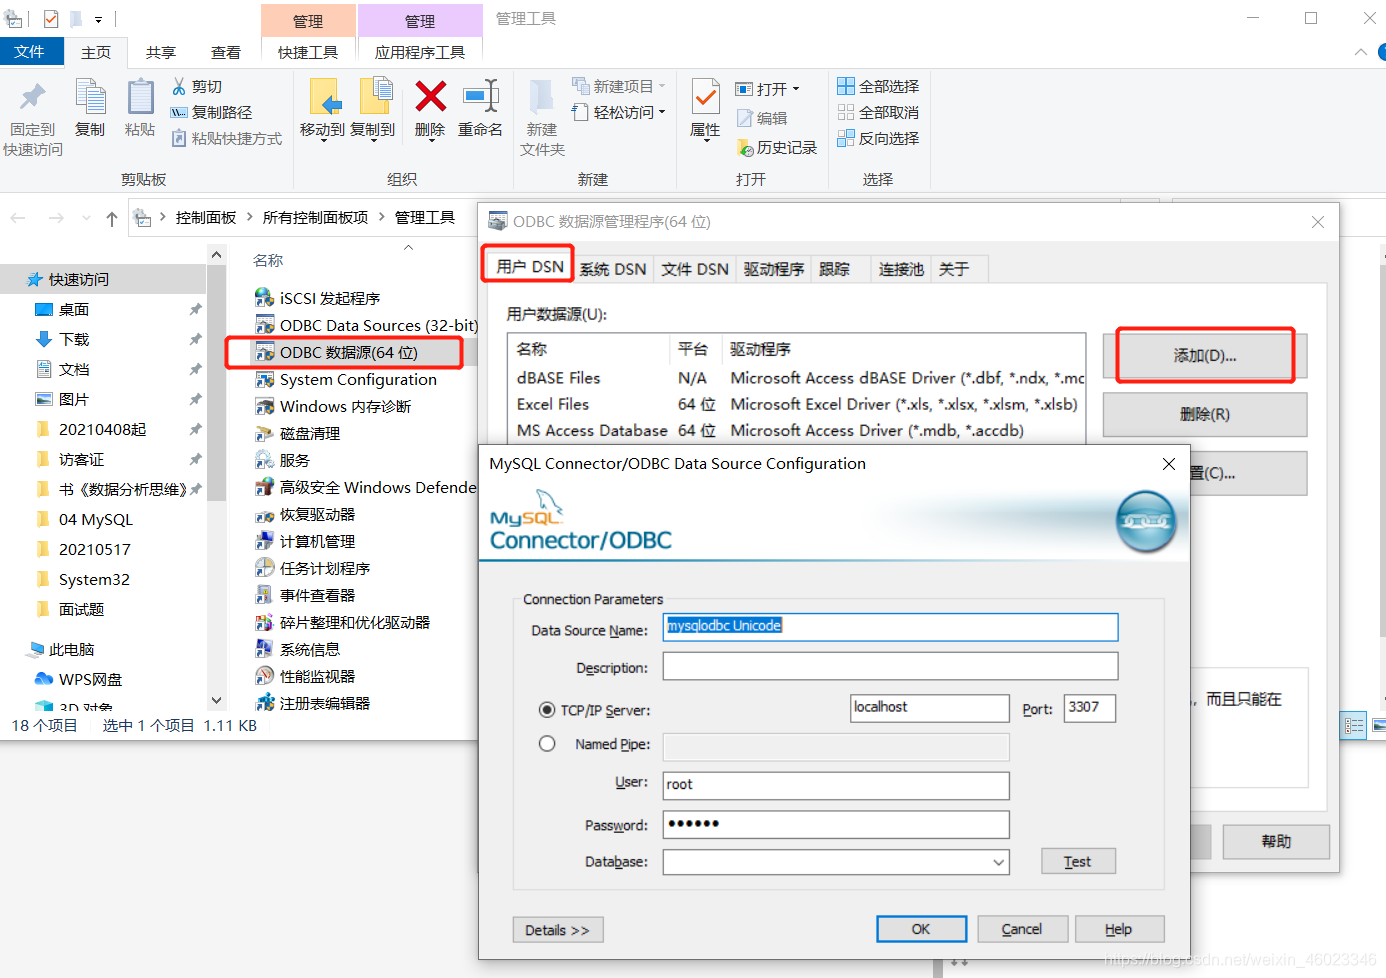The height and width of the screenshot is (978, 1386).
Task: Expand the 新建项目 dropdown
Action: (662, 86)
